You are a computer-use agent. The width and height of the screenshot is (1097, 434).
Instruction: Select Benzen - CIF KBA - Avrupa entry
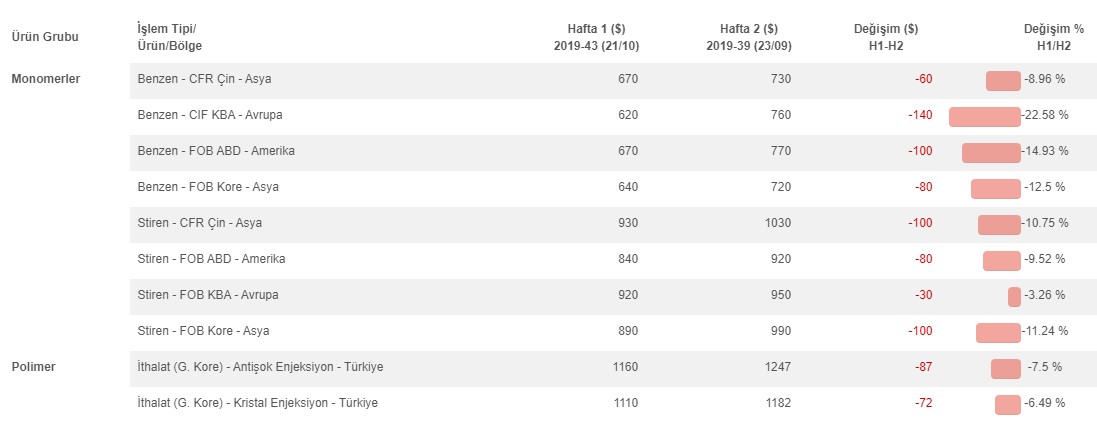[x=613, y=116]
